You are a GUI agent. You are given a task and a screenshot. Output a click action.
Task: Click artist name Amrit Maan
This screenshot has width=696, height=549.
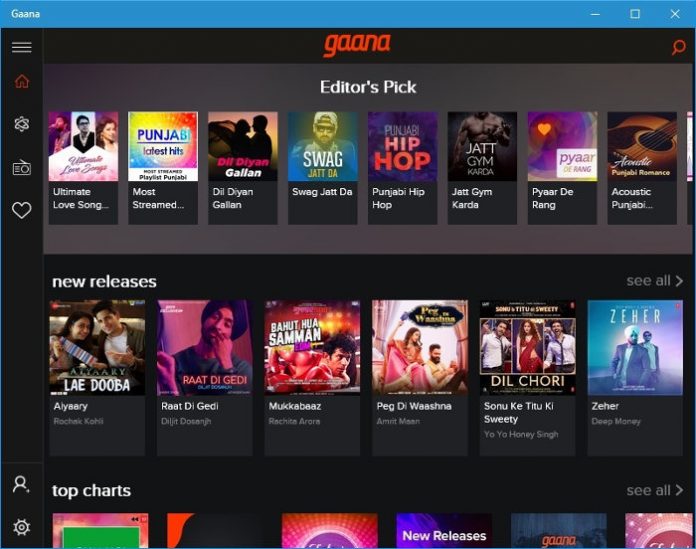click(398, 421)
